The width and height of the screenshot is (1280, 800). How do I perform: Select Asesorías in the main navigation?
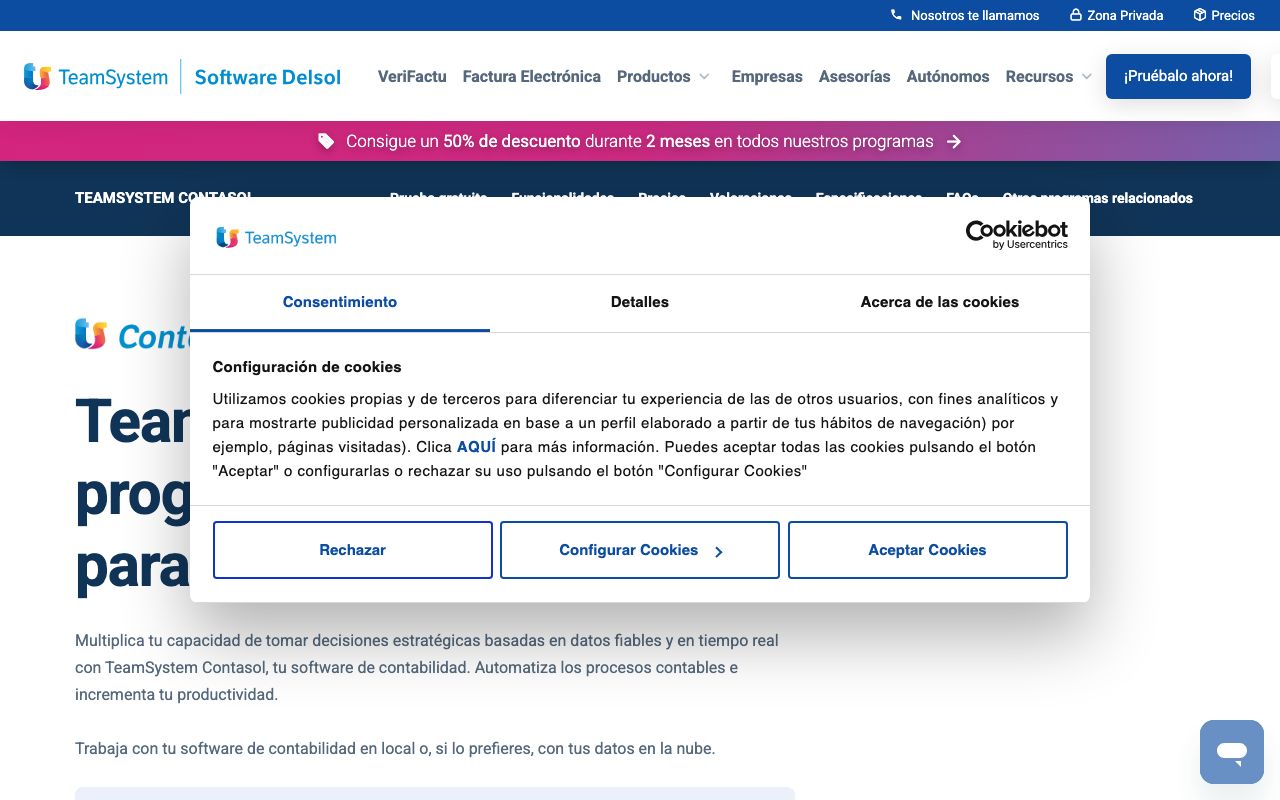tap(855, 77)
